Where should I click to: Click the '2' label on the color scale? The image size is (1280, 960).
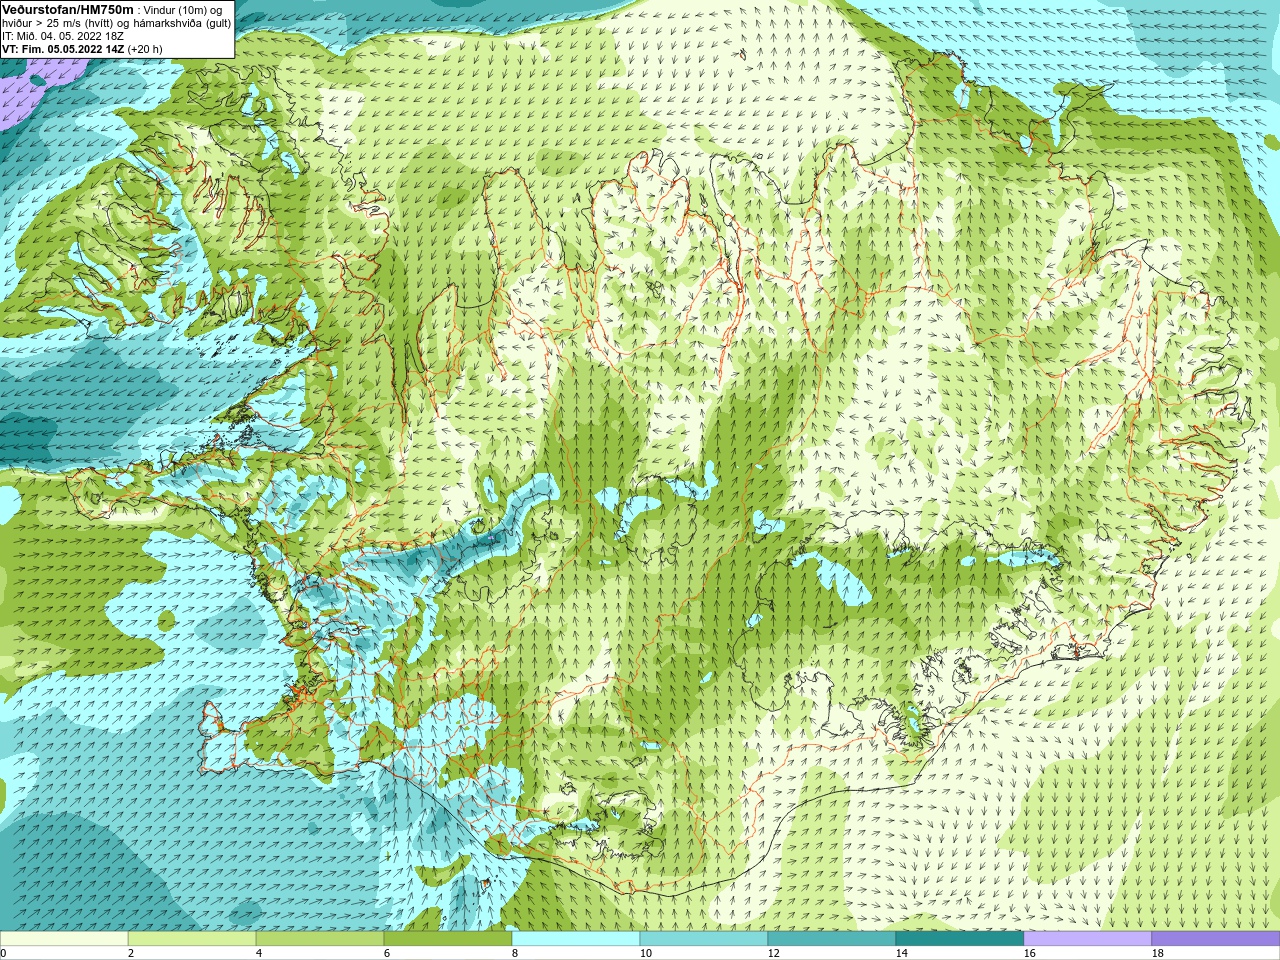pos(131,953)
